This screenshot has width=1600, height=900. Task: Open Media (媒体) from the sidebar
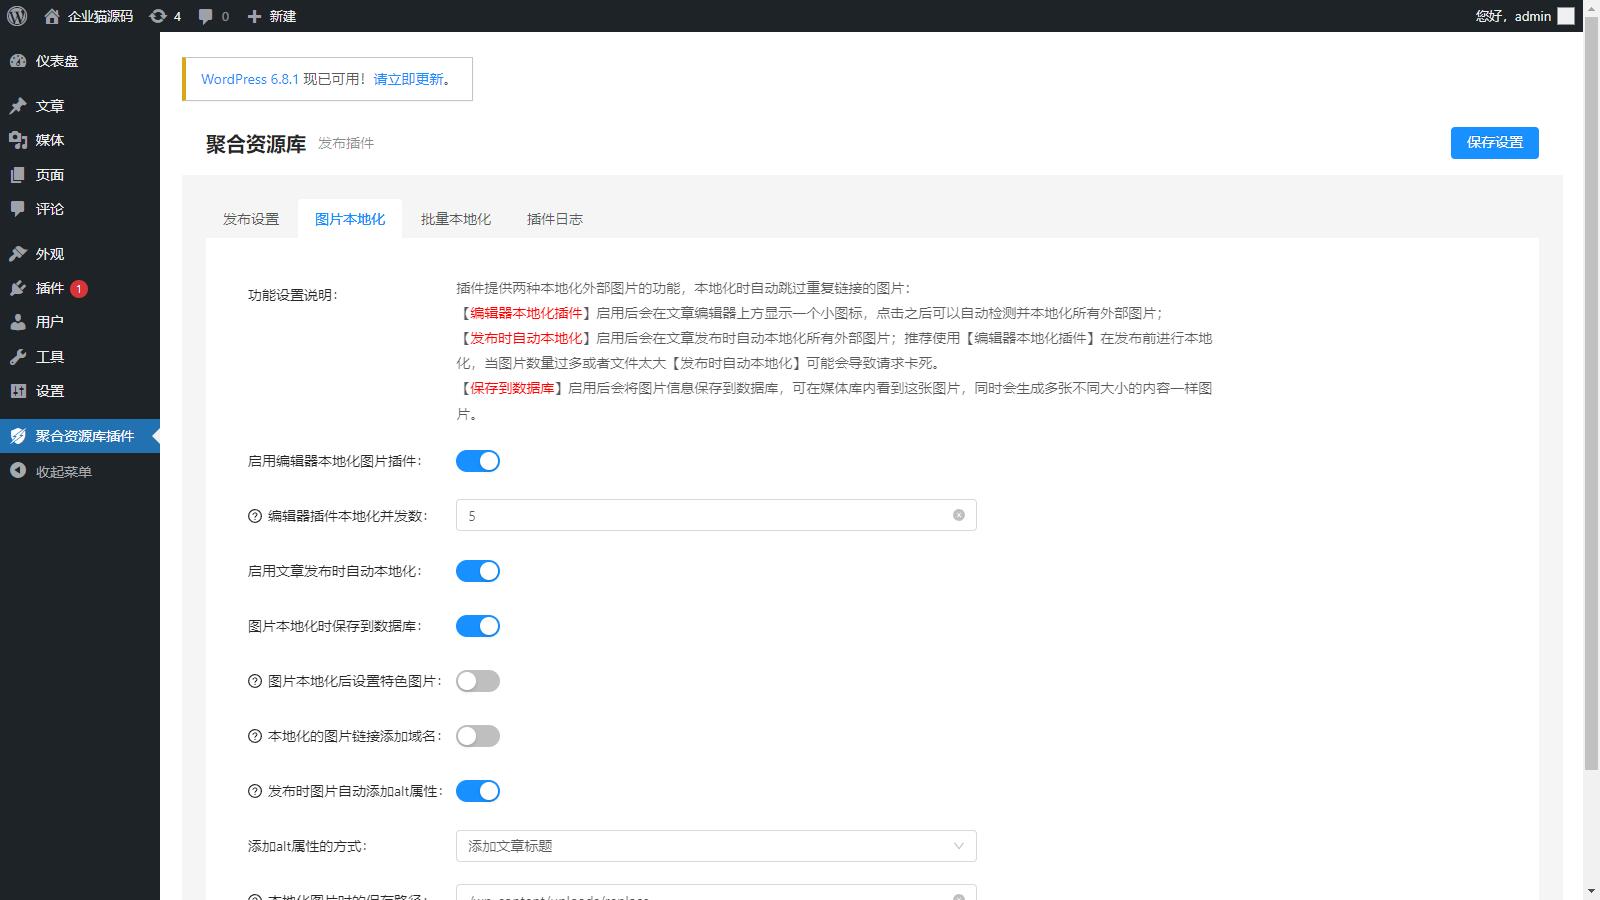pos(49,140)
